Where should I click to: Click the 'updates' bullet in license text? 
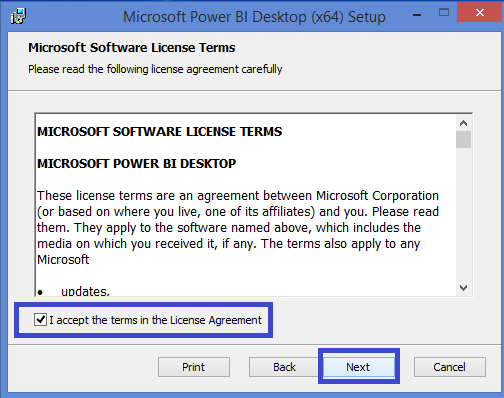coord(85,291)
